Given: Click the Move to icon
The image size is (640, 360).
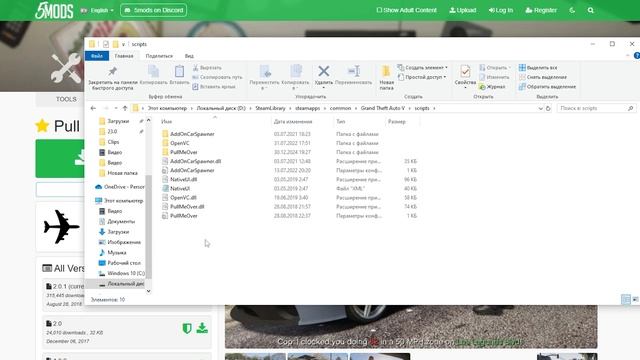Looking at the screenshot, I should [x=265, y=72].
